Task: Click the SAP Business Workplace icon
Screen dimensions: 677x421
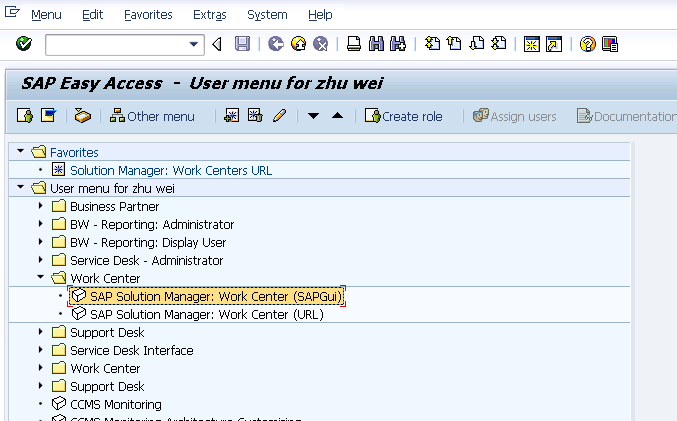Action: 82,116
